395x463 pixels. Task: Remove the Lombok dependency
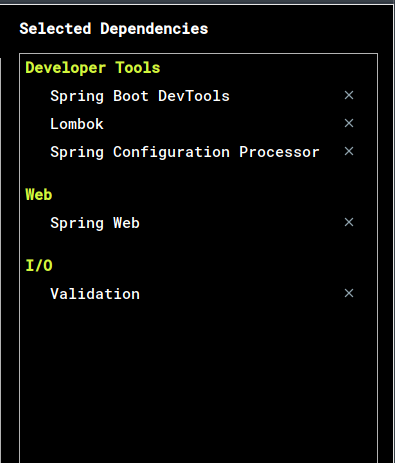349,123
